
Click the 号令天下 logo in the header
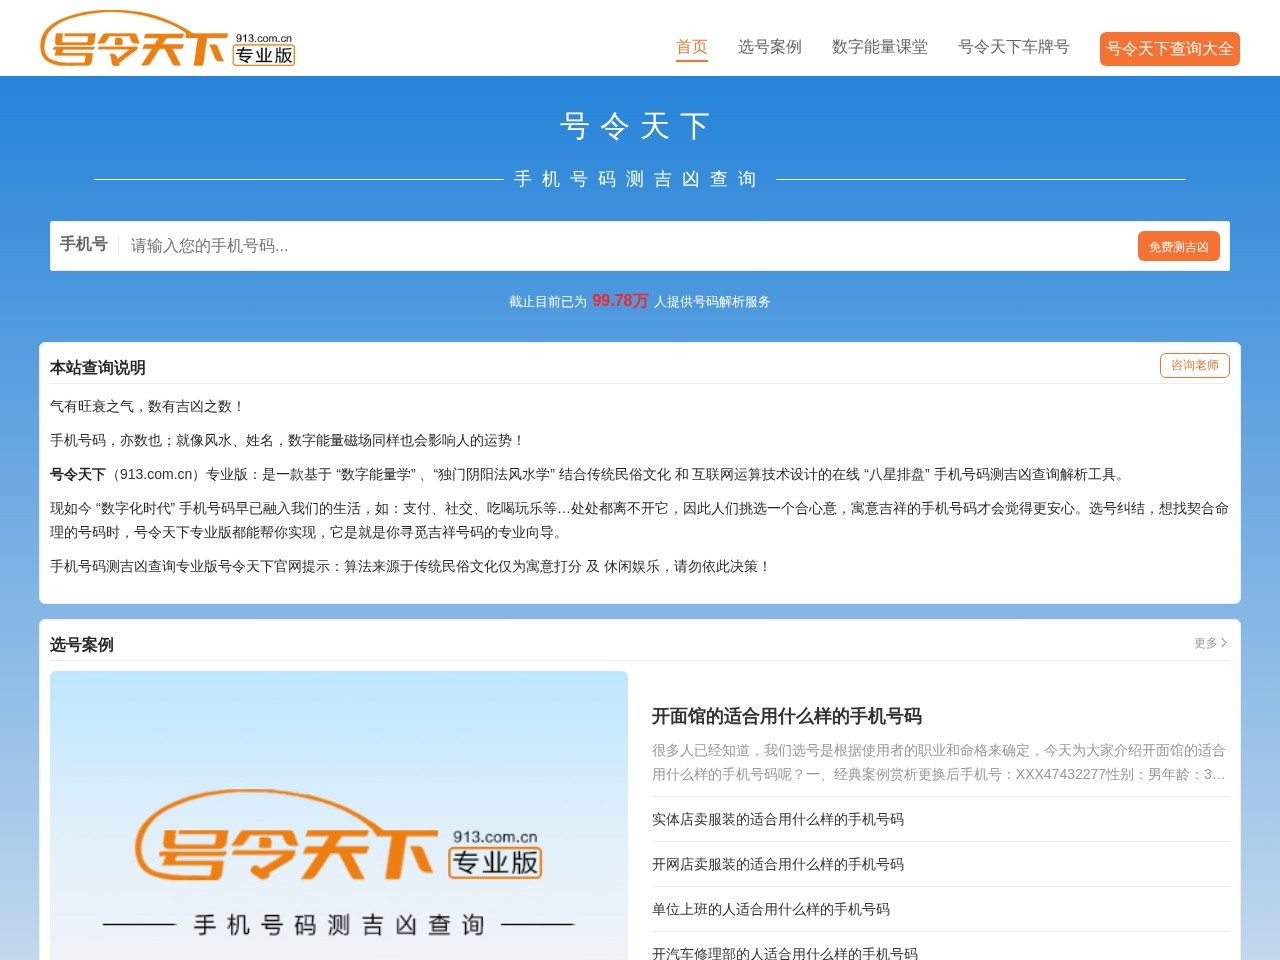[x=167, y=40]
